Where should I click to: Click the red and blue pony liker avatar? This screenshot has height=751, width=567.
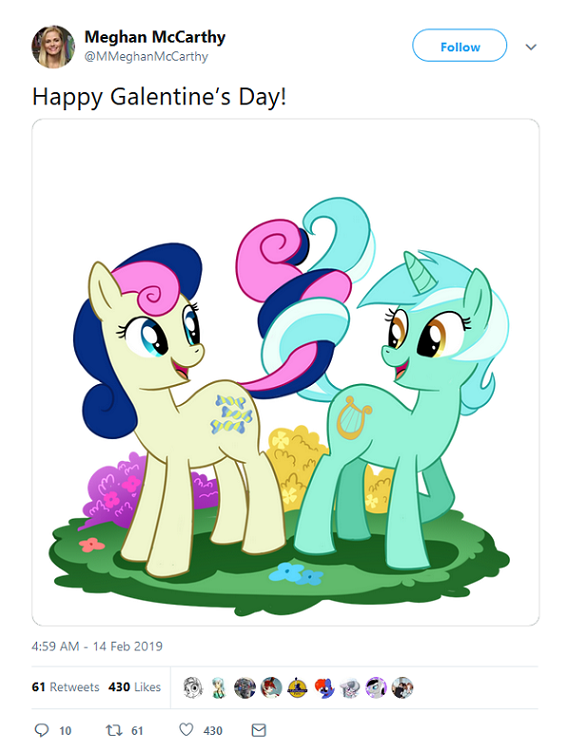point(324,688)
